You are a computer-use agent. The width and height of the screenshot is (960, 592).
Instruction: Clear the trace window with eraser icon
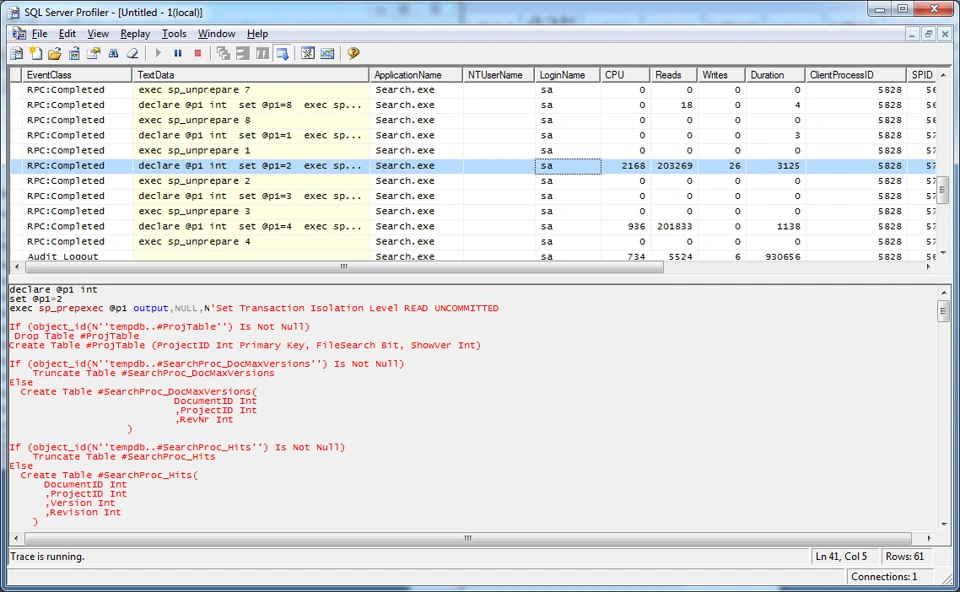[x=132, y=53]
